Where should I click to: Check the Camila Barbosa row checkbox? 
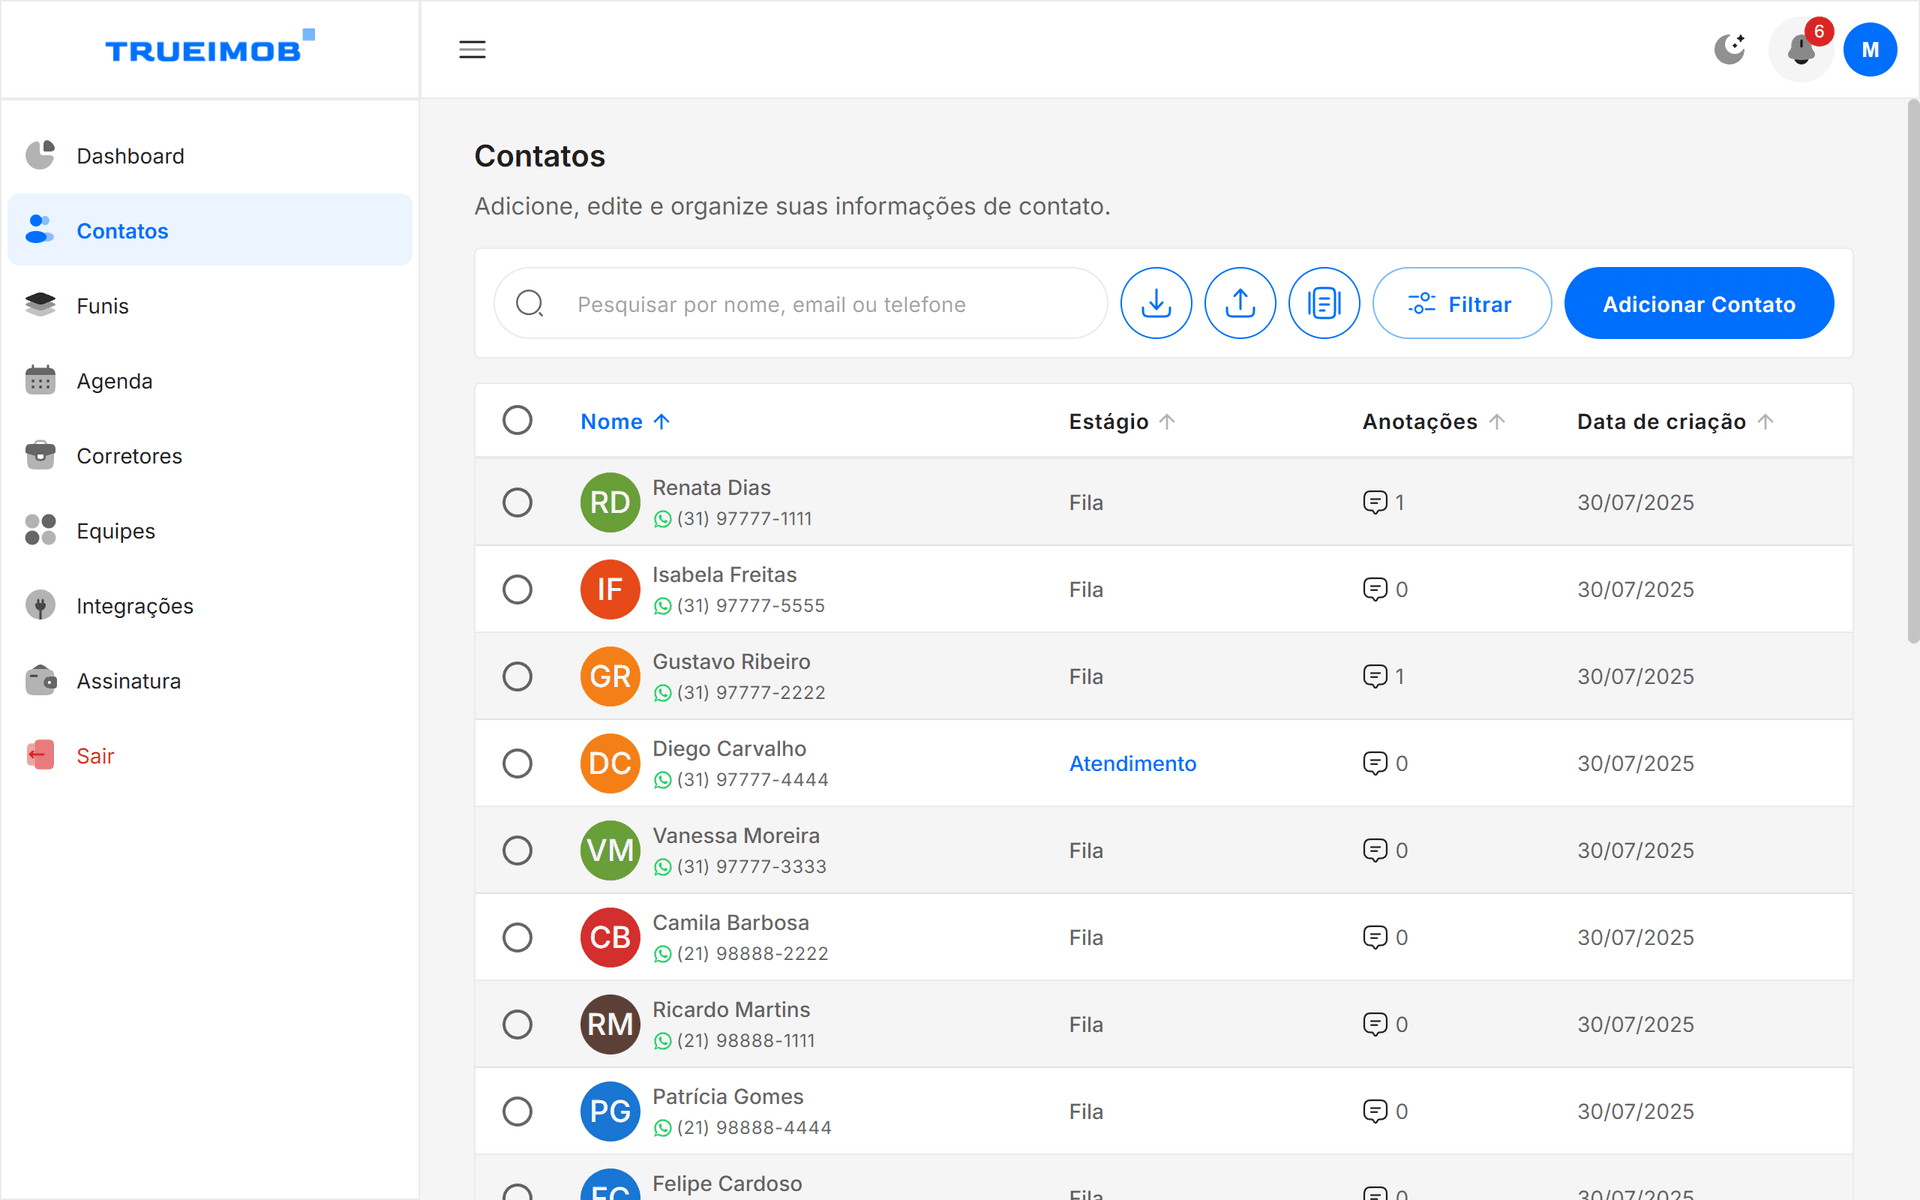point(517,937)
